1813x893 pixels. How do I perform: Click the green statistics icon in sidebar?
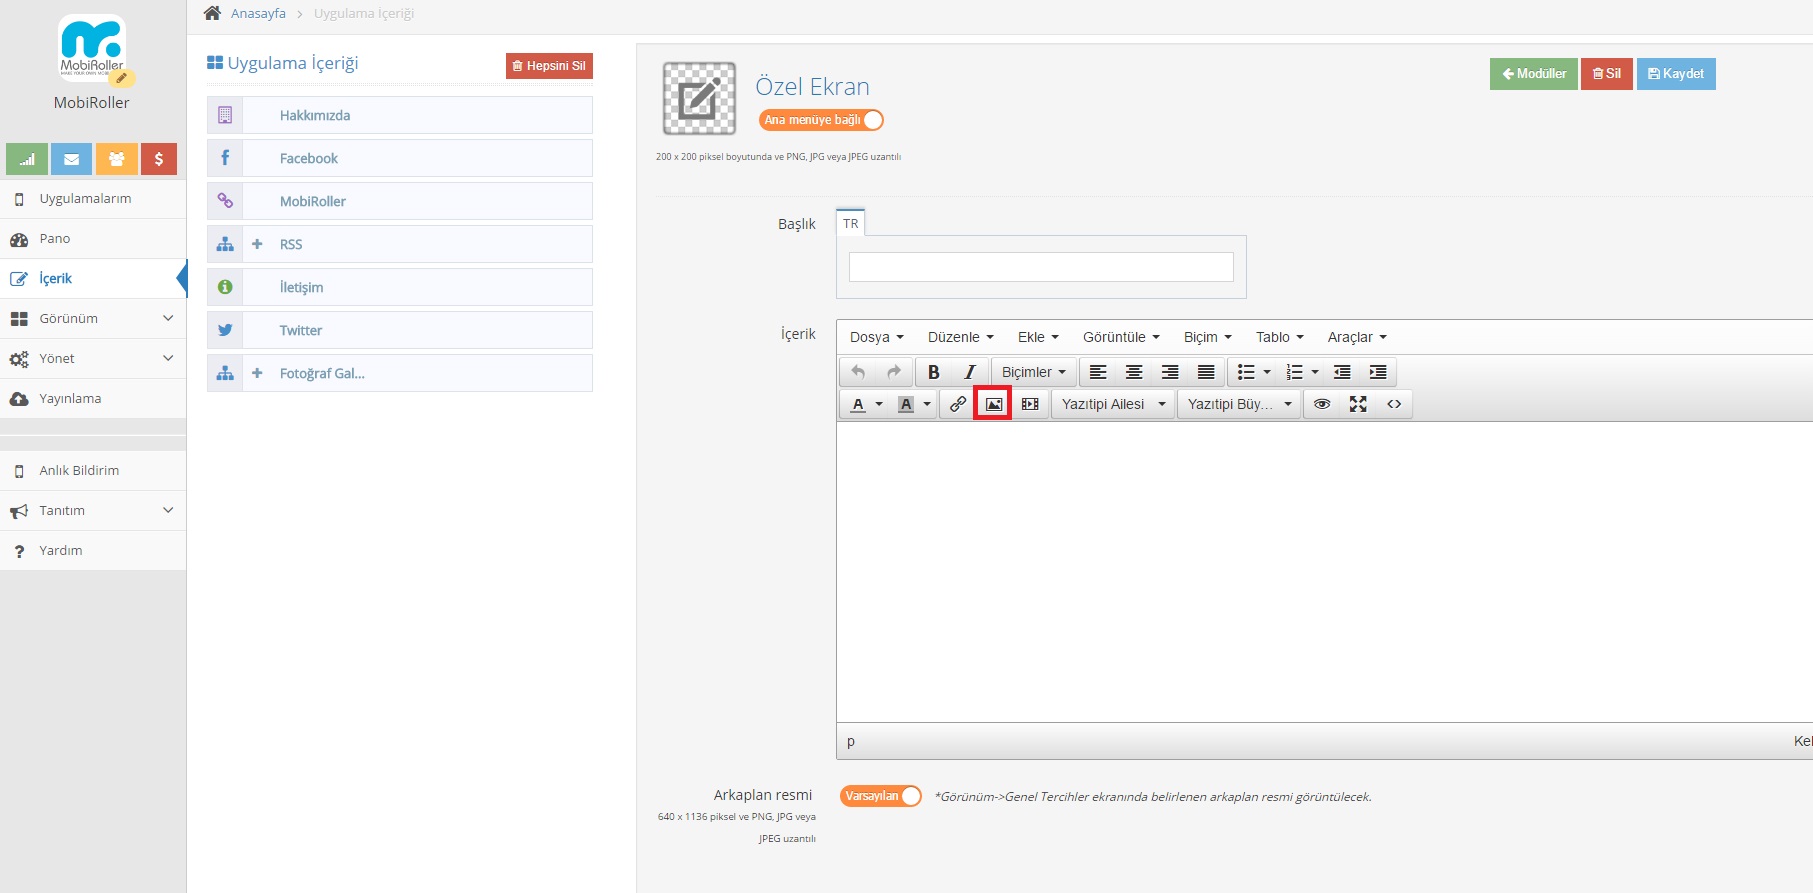[27, 159]
